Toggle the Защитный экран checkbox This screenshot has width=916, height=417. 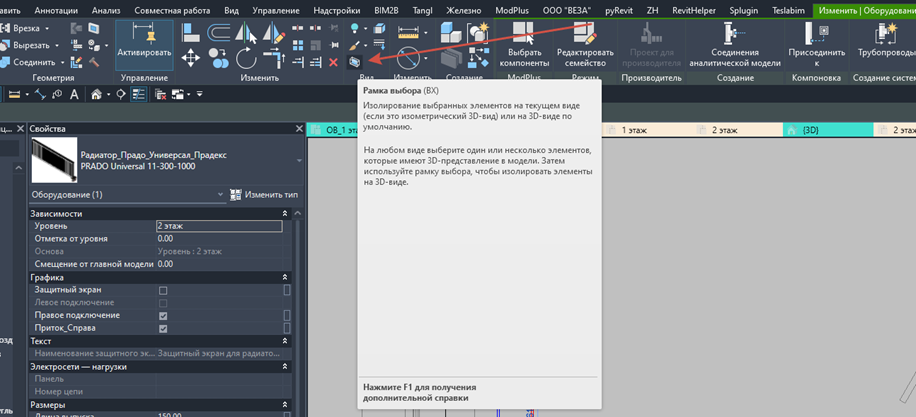163,290
